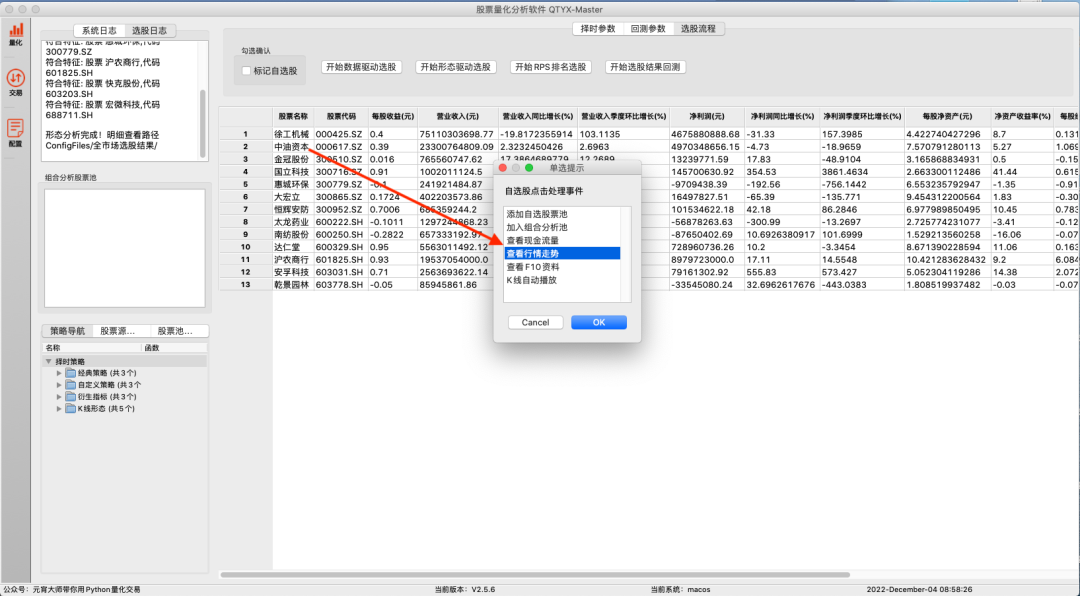Click the 净利润(元) column header

coord(707,116)
